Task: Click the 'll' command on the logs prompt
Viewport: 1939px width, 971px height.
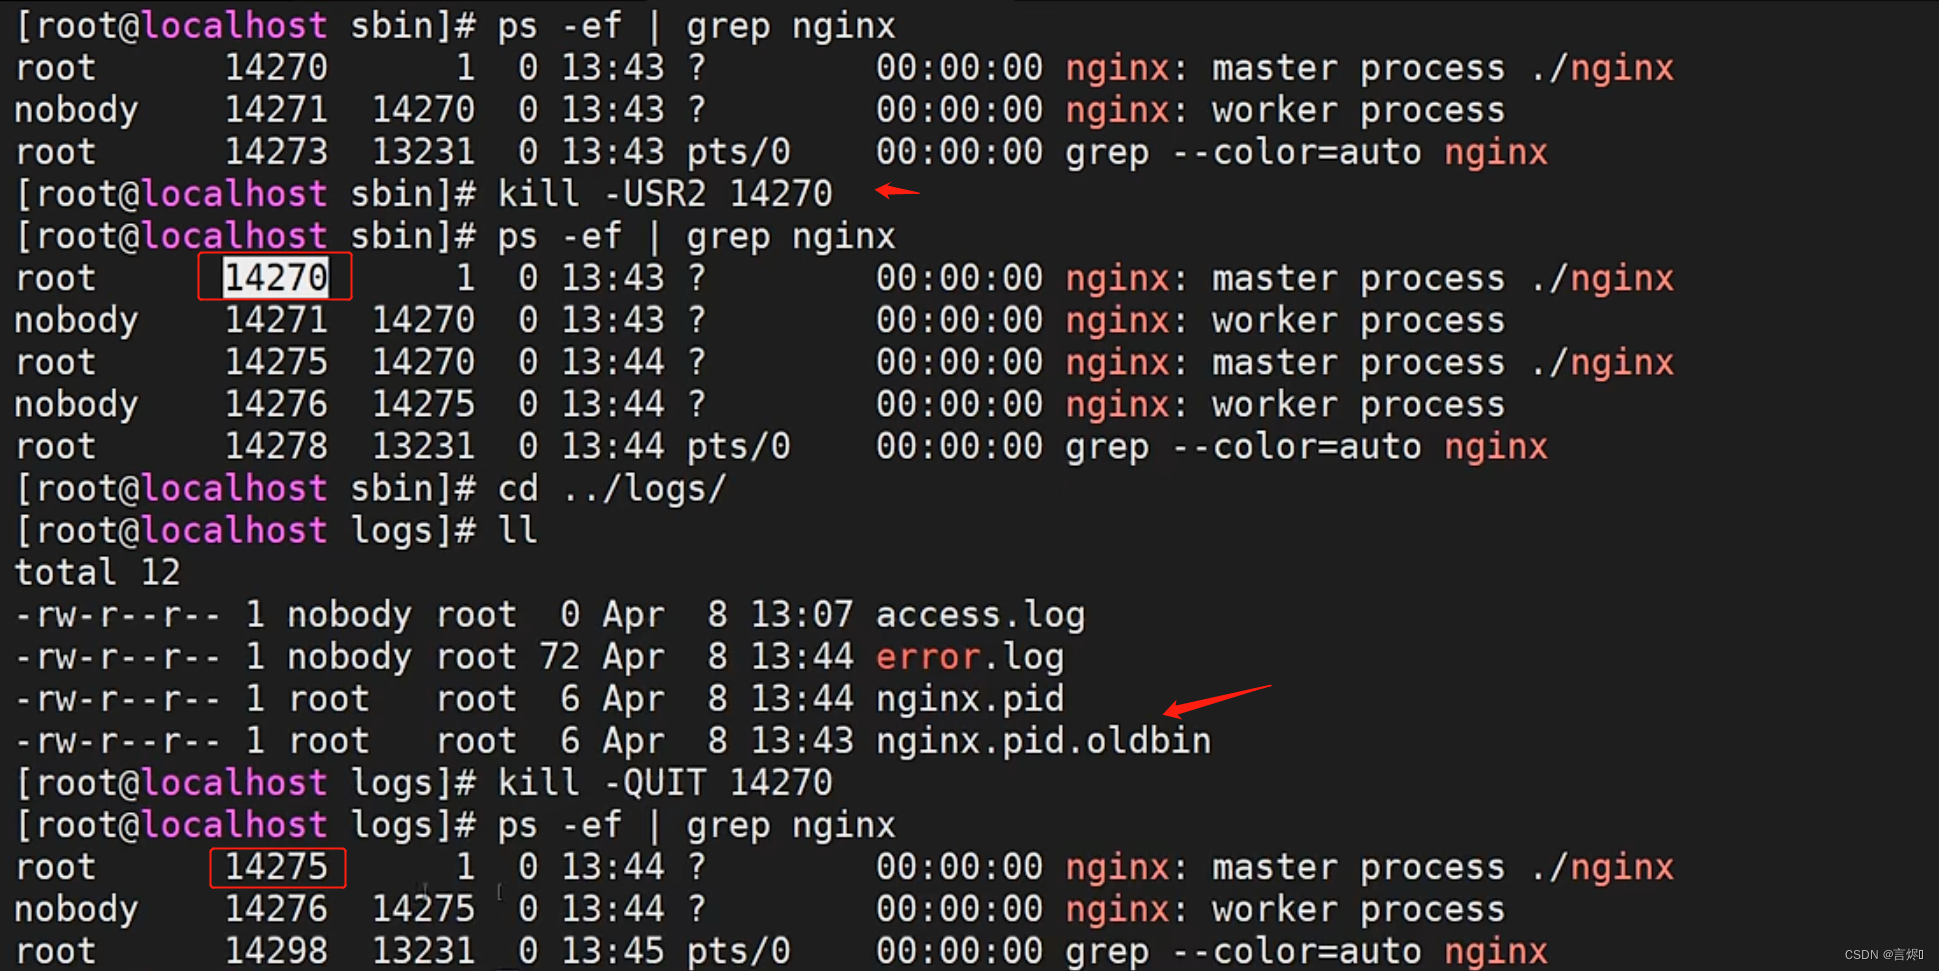Action: pyautogui.click(x=518, y=530)
